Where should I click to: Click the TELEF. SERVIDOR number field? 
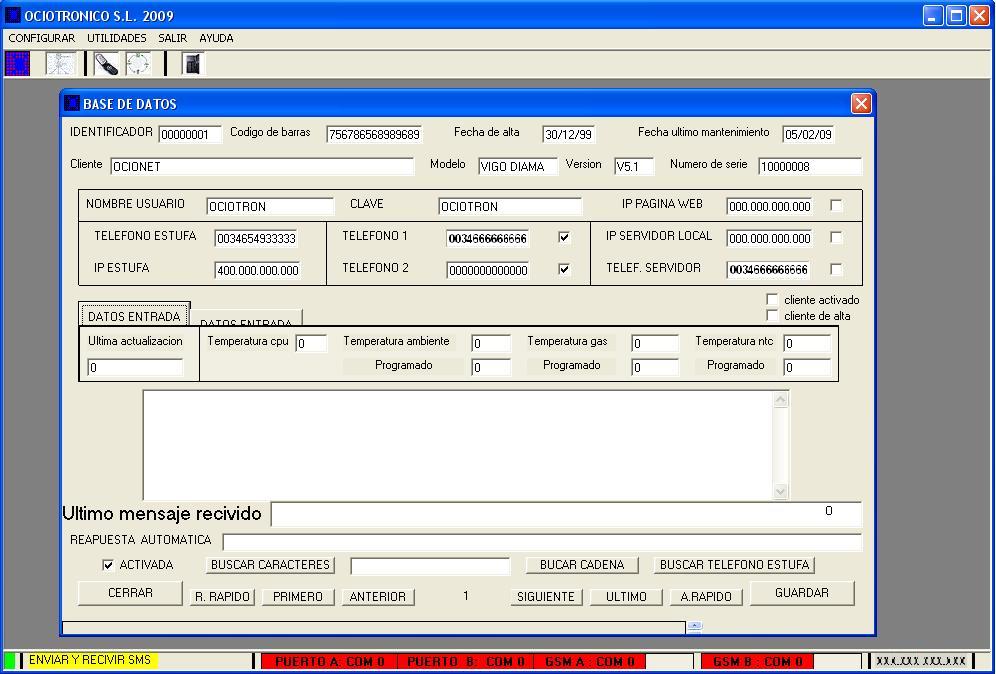point(769,269)
